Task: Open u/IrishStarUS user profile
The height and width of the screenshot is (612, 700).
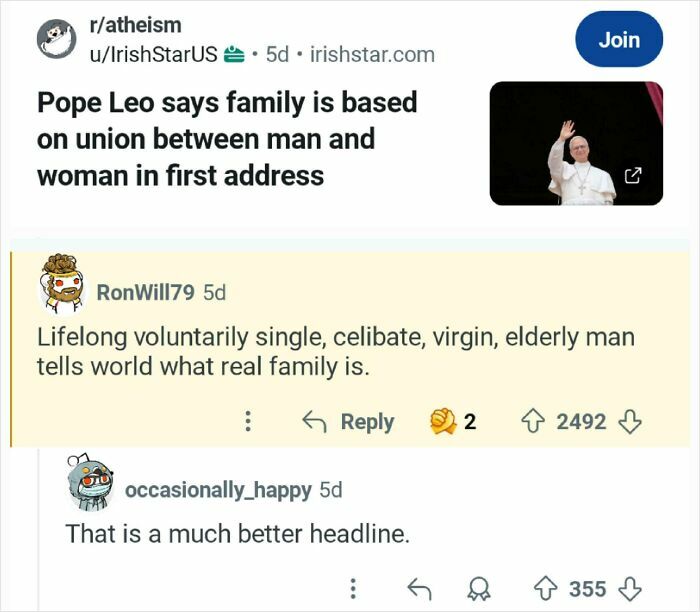Action: 153,53
